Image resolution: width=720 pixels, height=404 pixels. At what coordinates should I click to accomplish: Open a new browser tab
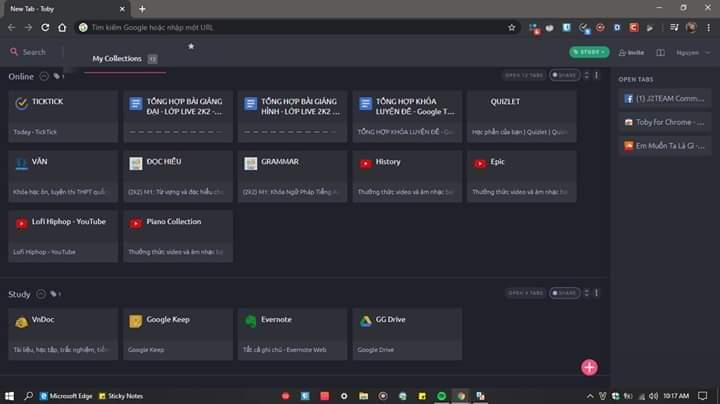[142, 9]
